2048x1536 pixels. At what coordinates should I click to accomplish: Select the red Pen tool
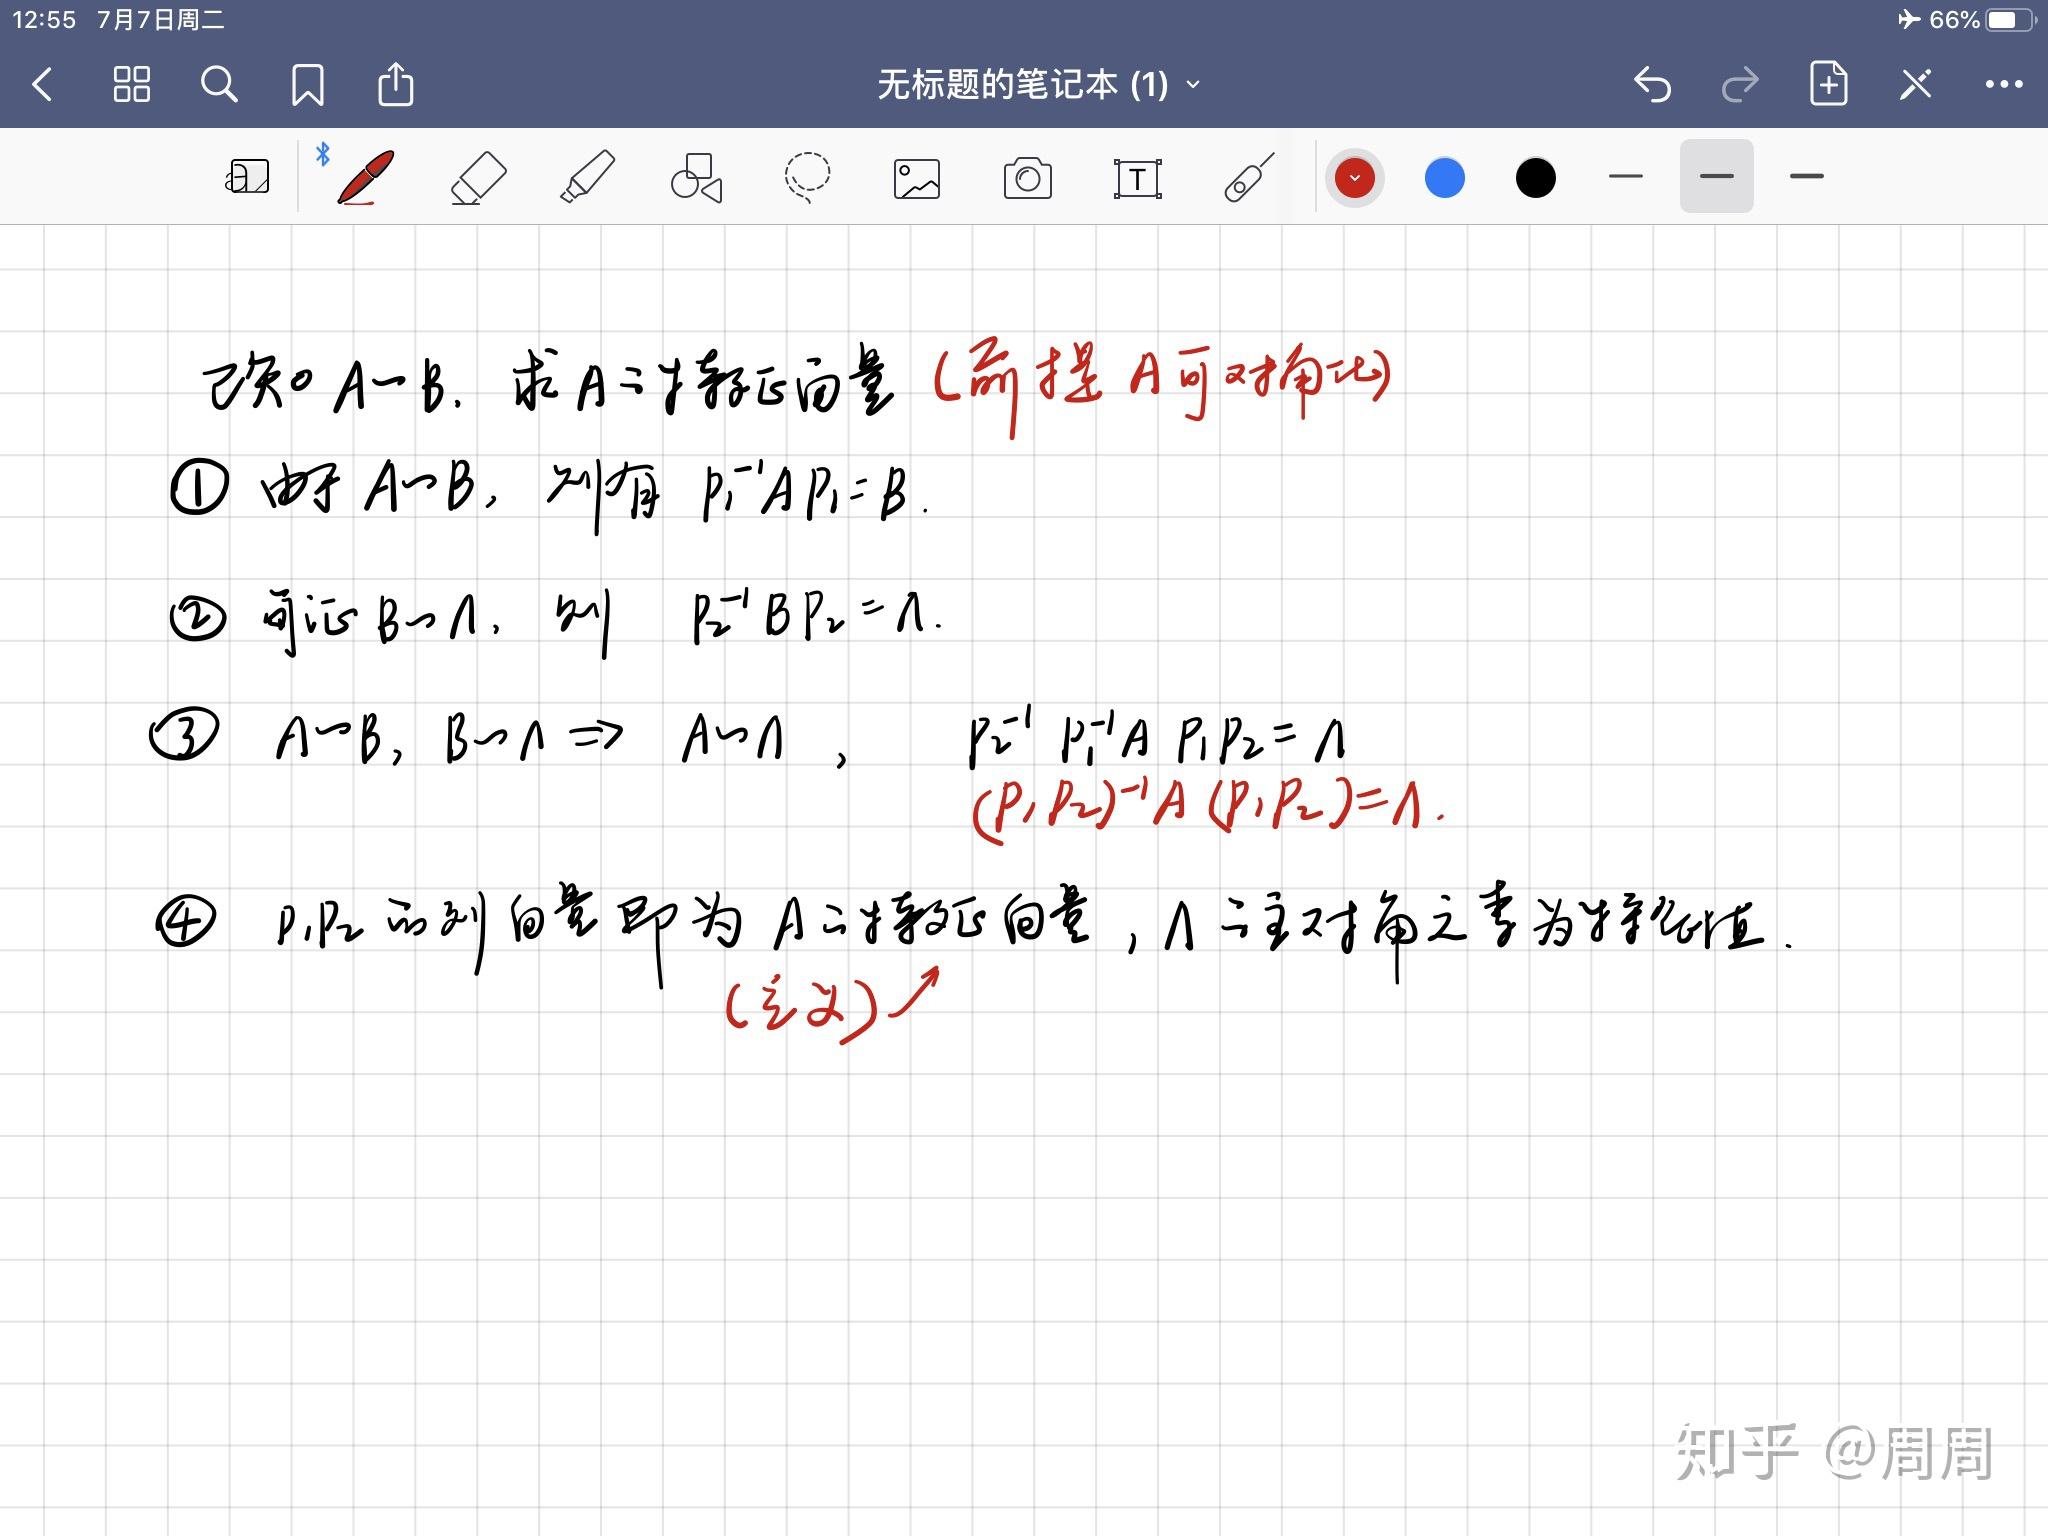[365, 177]
